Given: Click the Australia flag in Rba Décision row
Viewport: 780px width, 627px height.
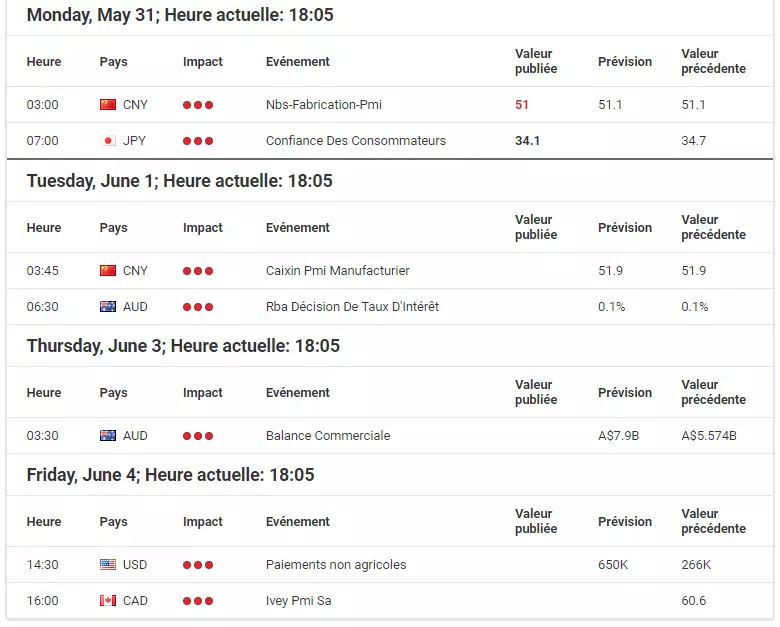Looking at the screenshot, I should pos(108,307).
